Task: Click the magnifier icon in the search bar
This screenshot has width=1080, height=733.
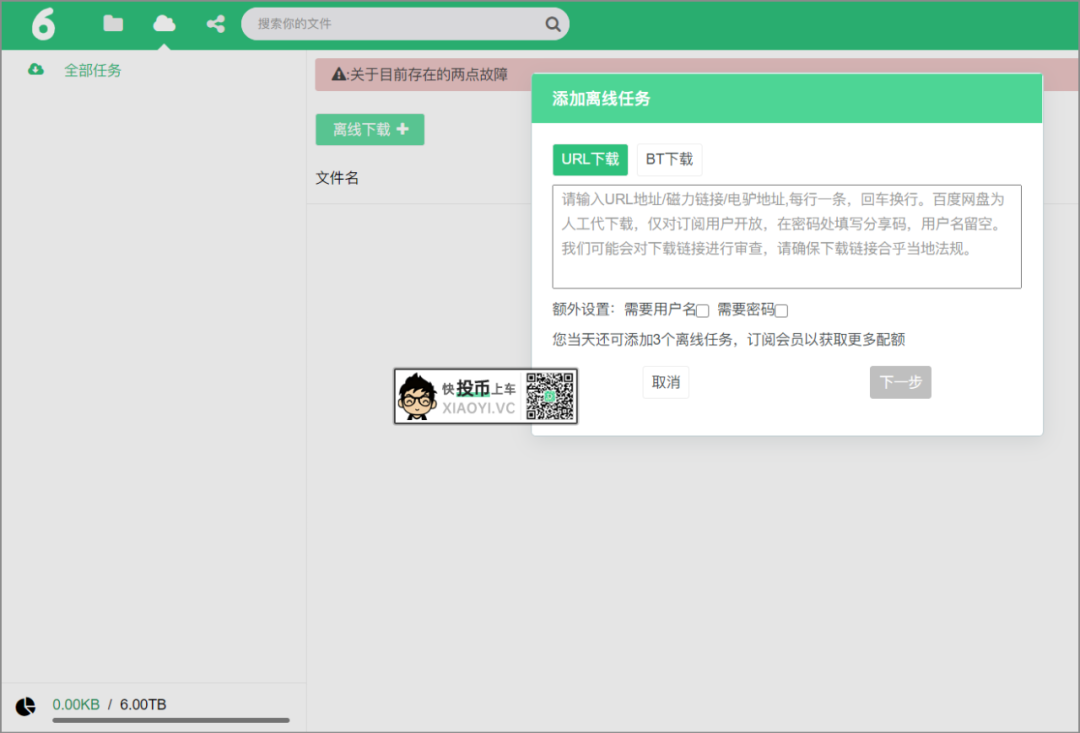Action: [x=552, y=23]
